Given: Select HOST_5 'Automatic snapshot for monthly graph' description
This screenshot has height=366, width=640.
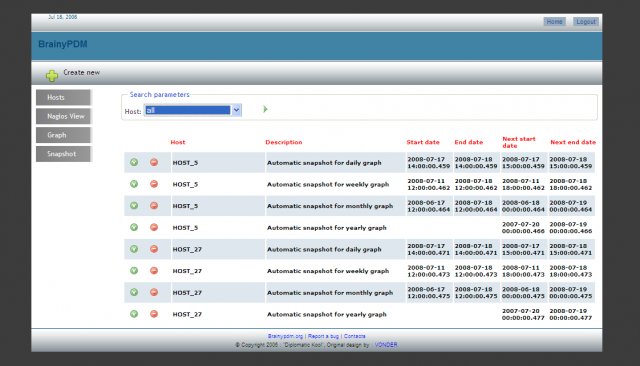Looking at the screenshot, I should [x=330, y=206].
